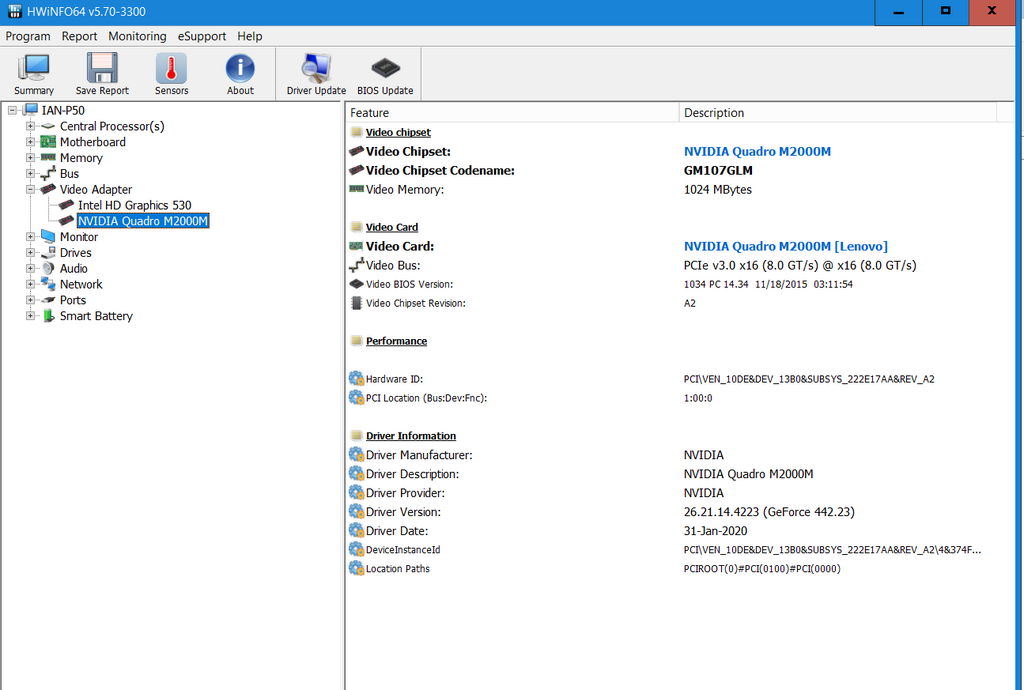Click the HWiNFO64 title bar app icon
The image size is (1024, 690).
pyautogui.click(x=14, y=11)
